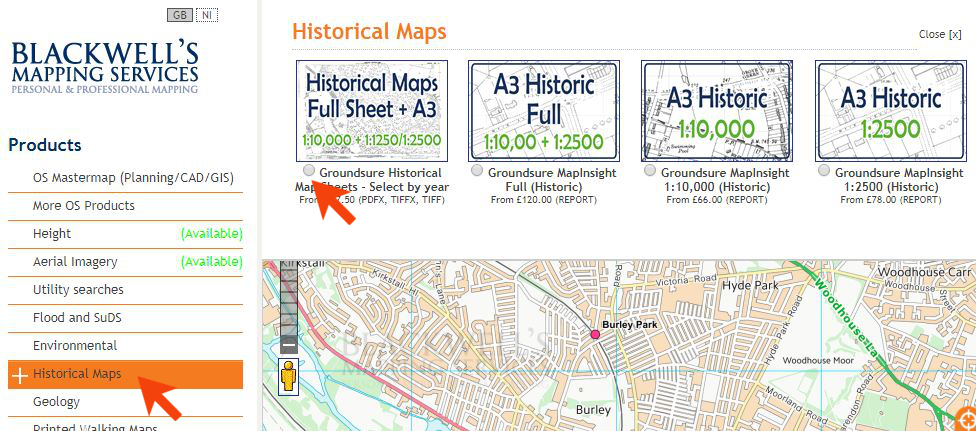Screen dimensions: 976x431
Task: Select Groundsure MapInsight Full radio button
Action: click(x=477, y=171)
